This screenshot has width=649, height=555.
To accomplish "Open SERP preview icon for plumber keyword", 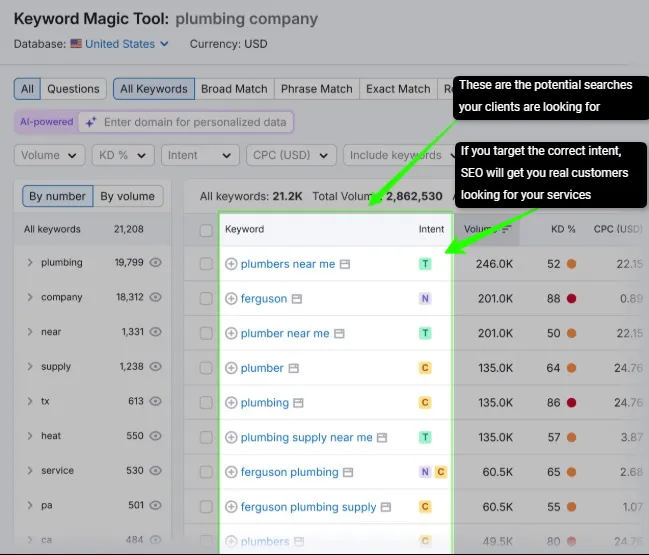I will click(x=294, y=368).
